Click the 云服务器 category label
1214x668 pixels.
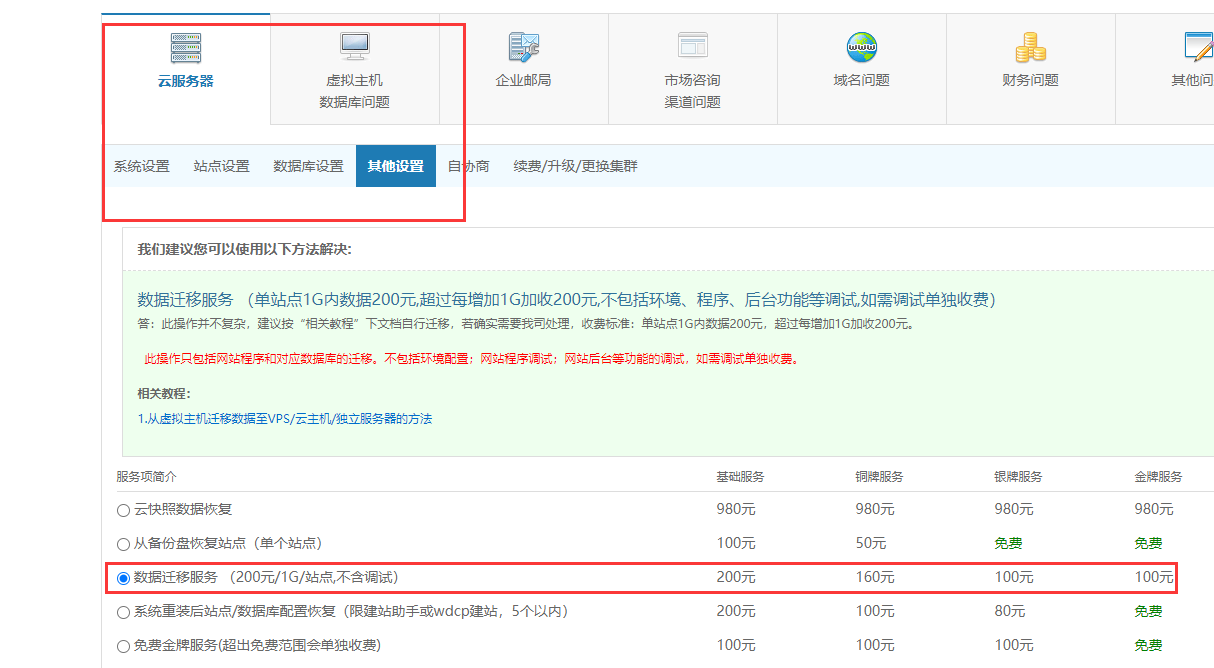coord(185,81)
